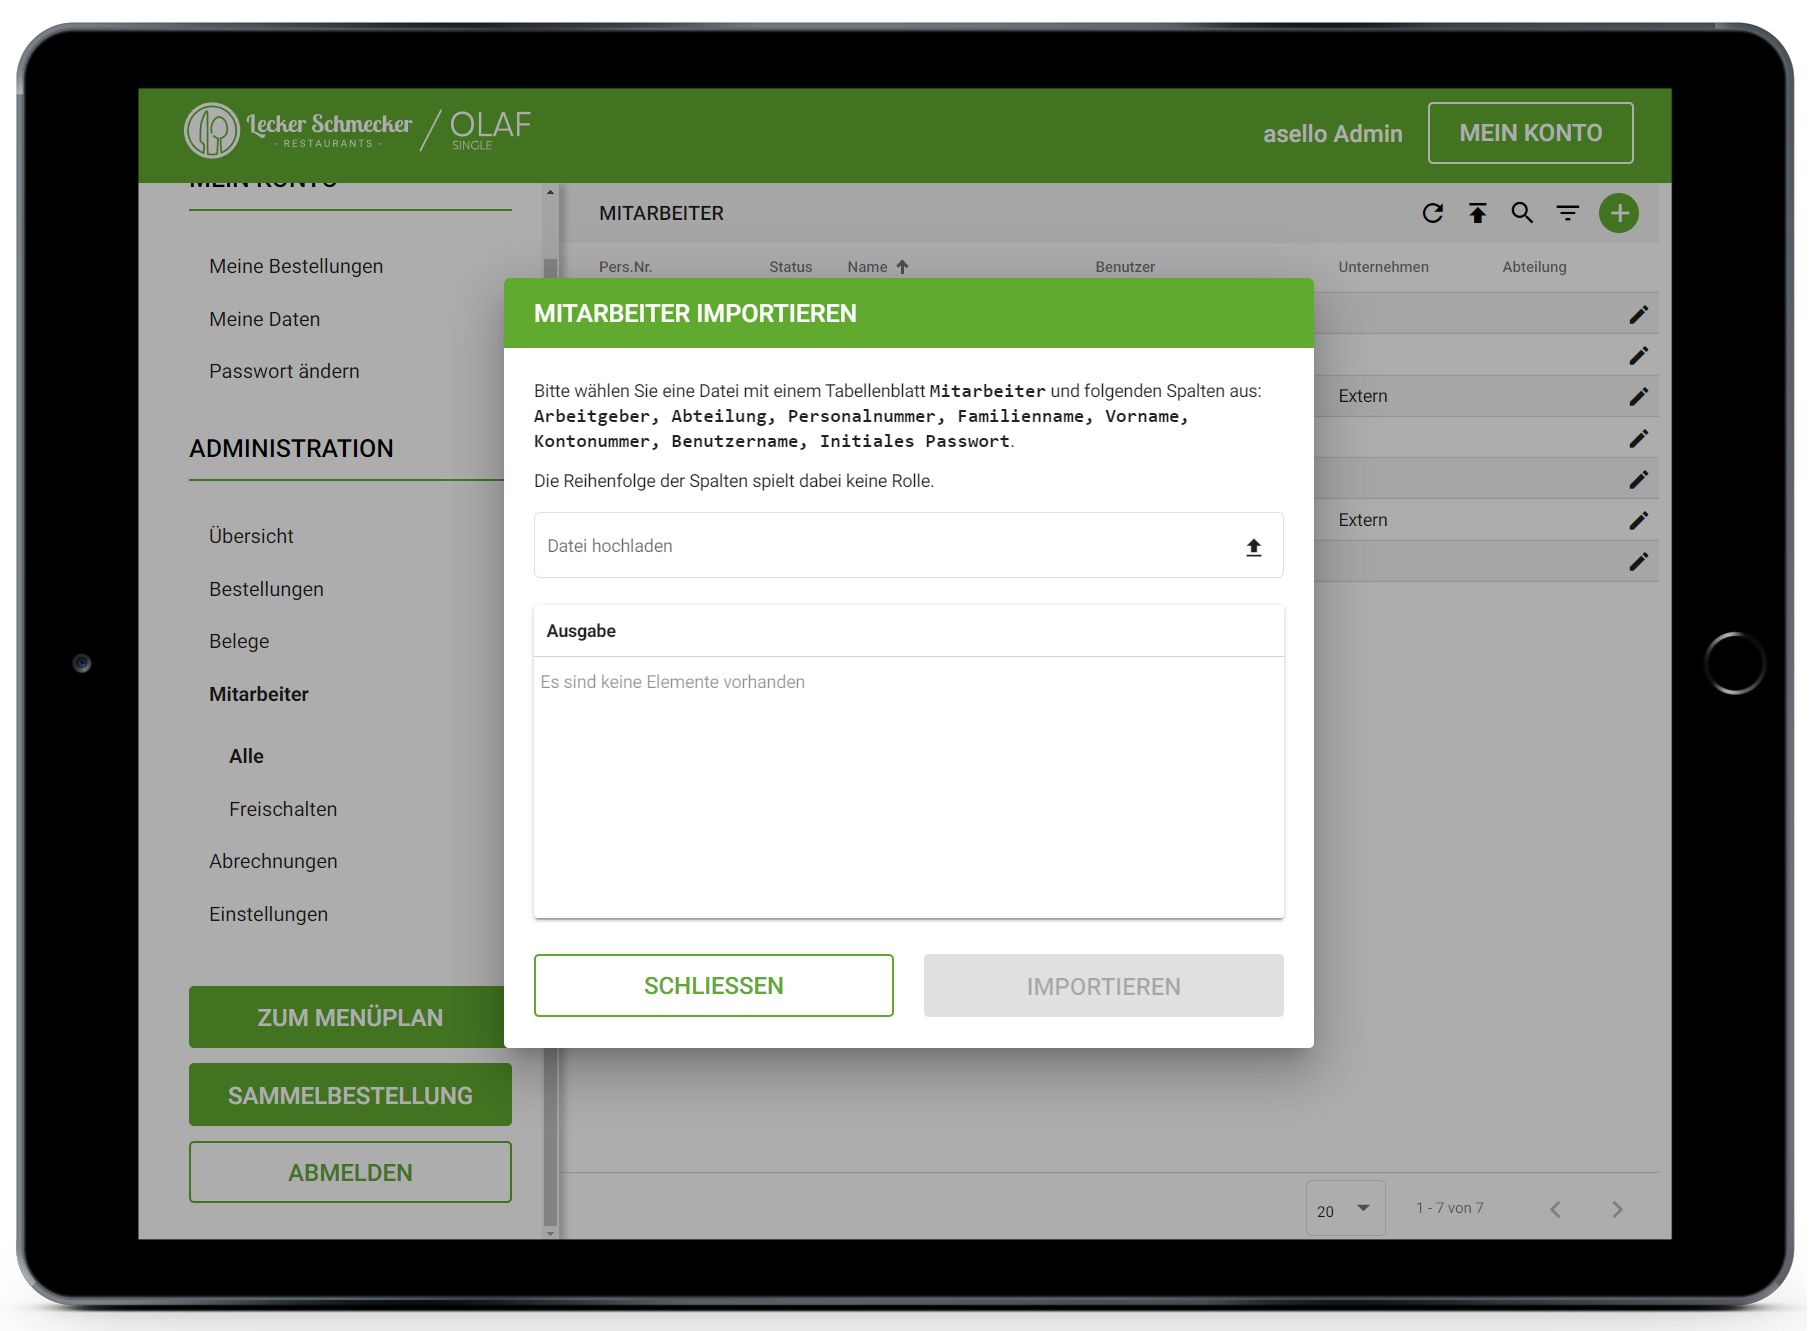Open Einstellungen in the sidebar

268,914
